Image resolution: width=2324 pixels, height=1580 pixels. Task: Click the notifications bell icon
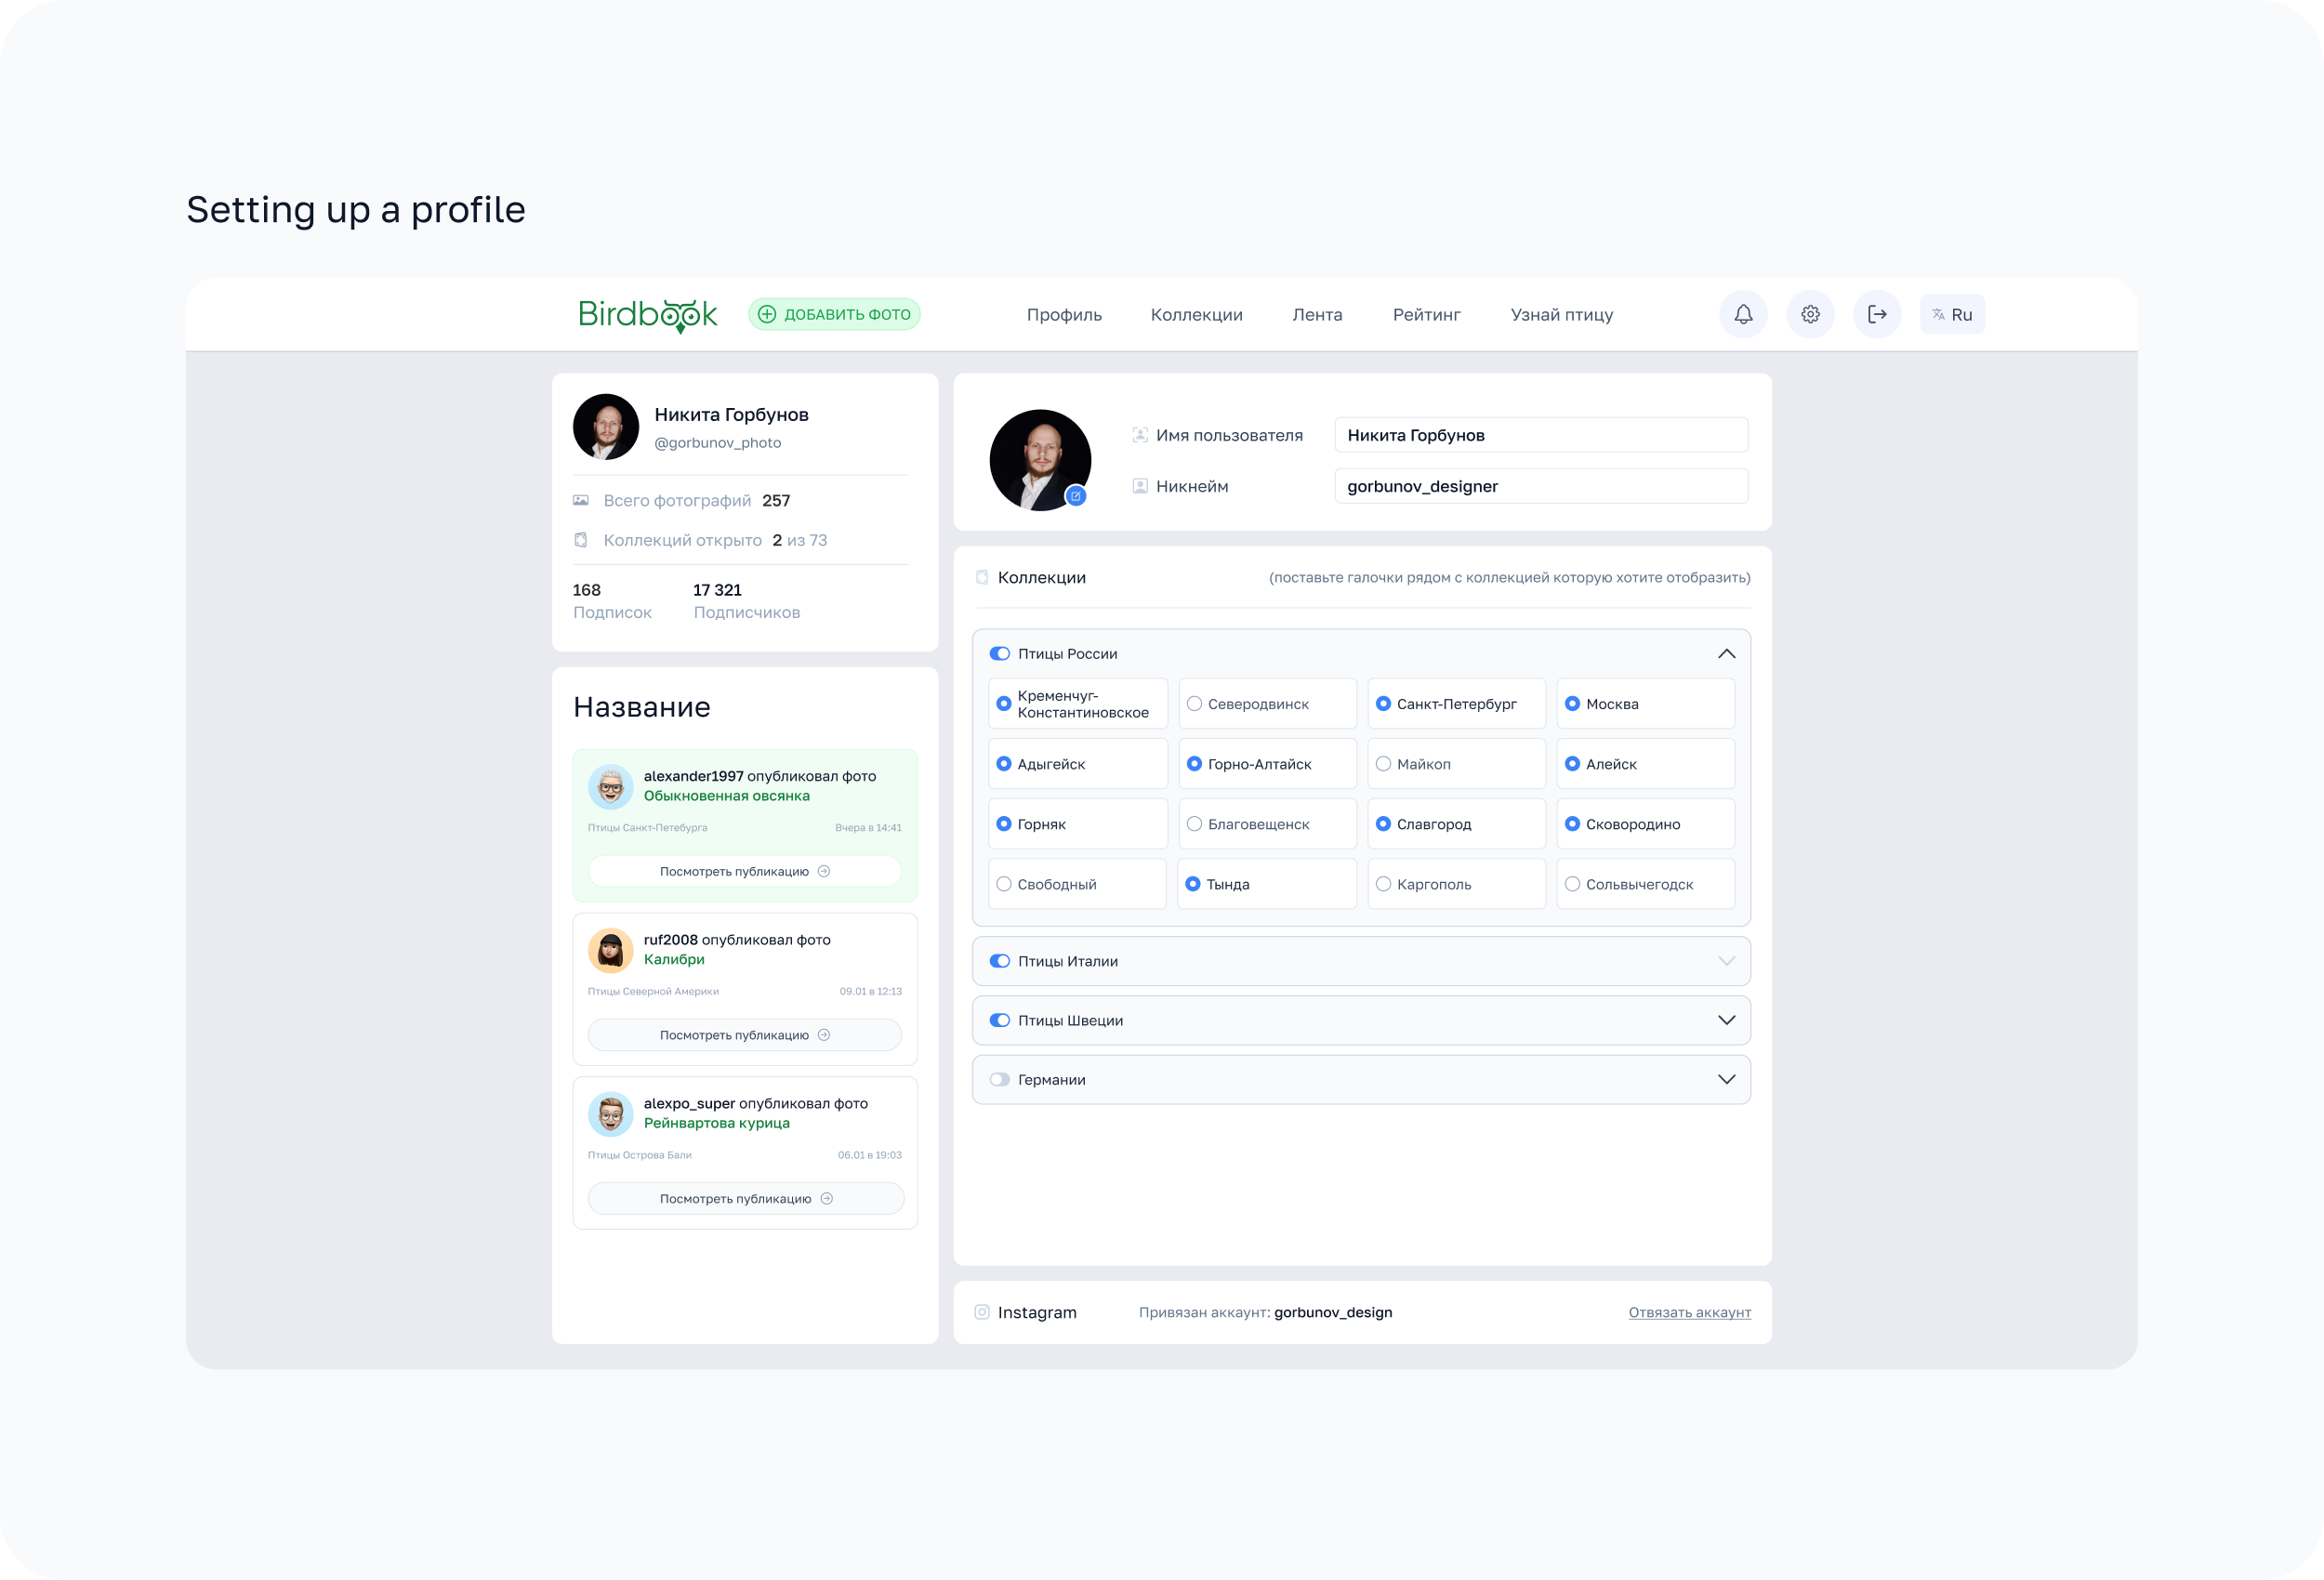pyautogui.click(x=1743, y=314)
